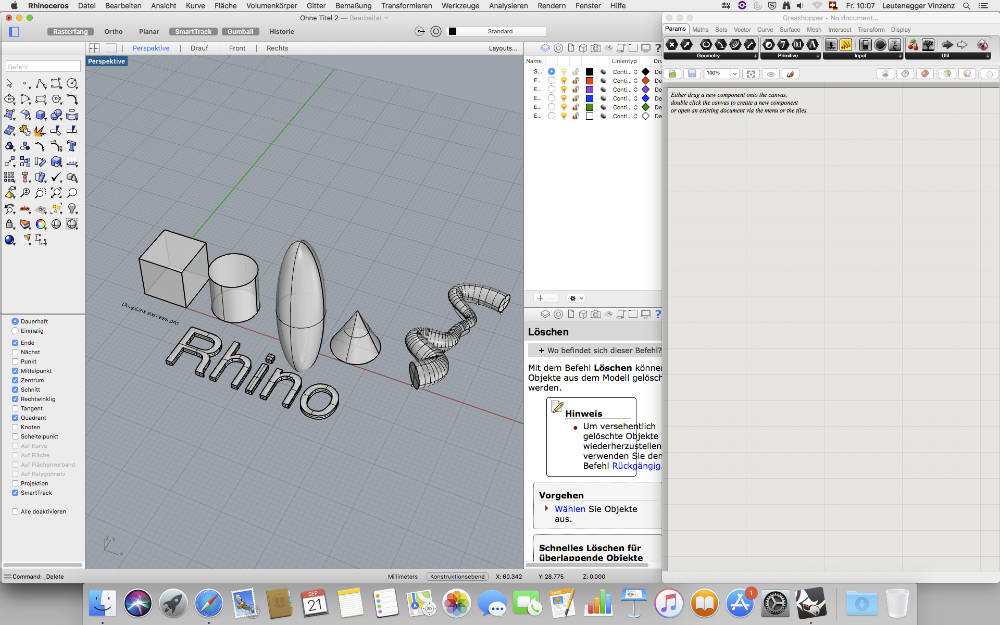Image resolution: width=1000 pixels, height=625 pixels.
Task: Open the red layer color swatch
Action: click(x=589, y=81)
